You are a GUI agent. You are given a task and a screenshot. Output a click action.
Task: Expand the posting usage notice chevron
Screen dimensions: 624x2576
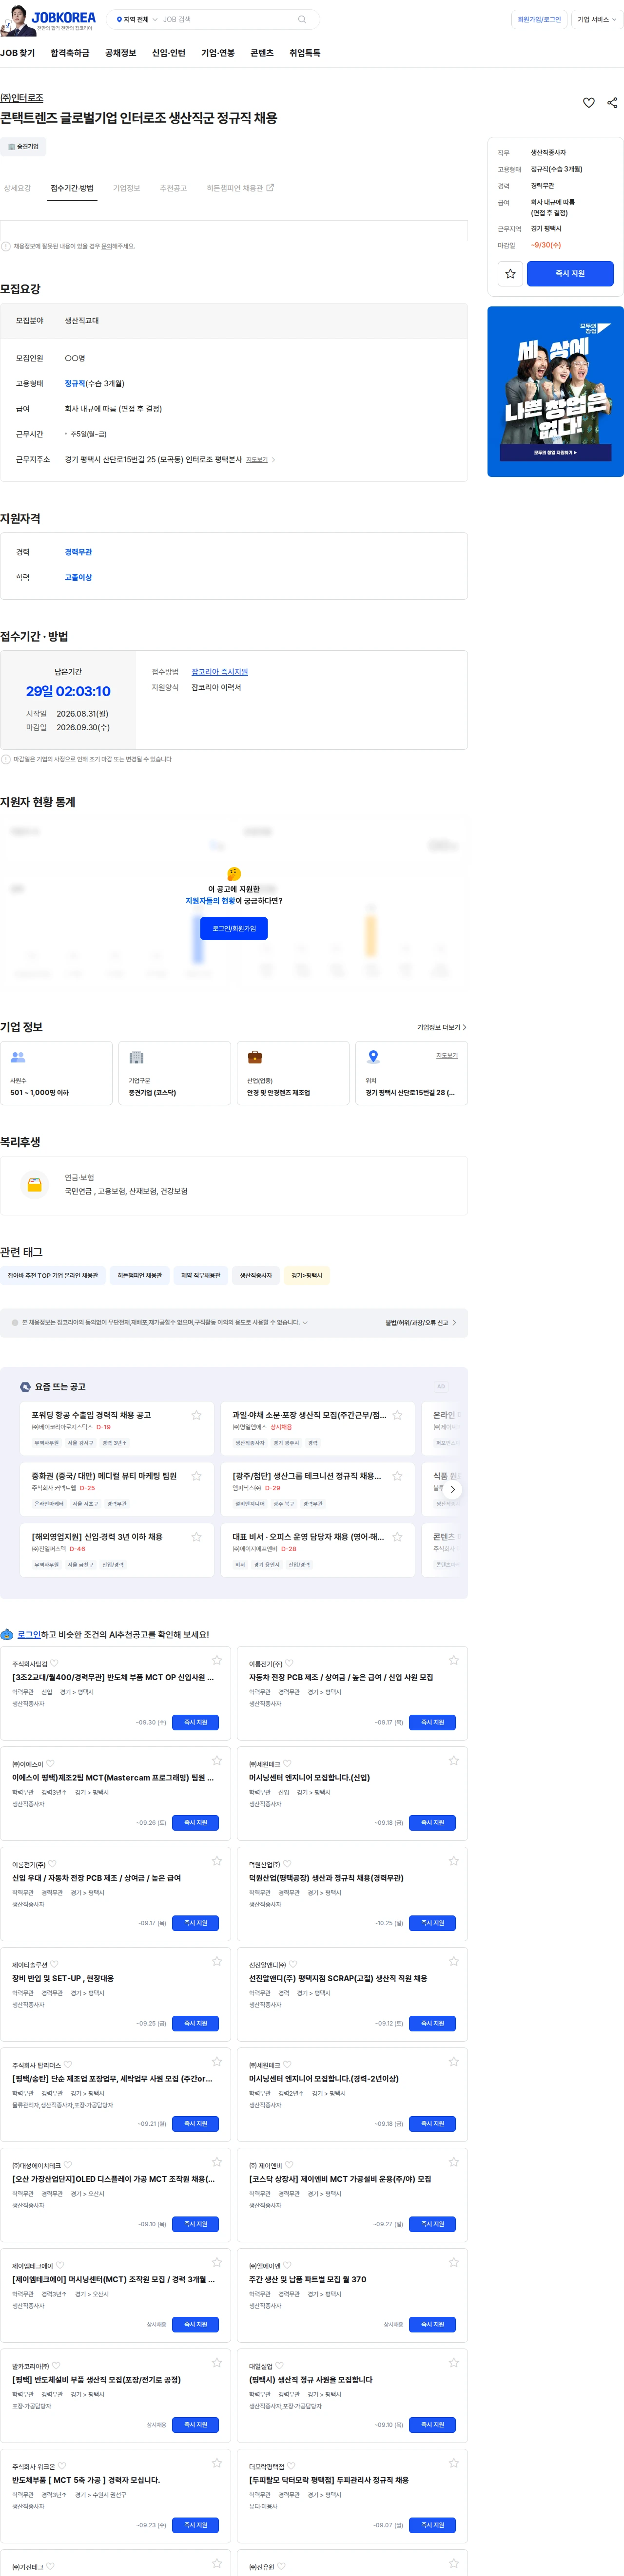pyautogui.click(x=305, y=1322)
